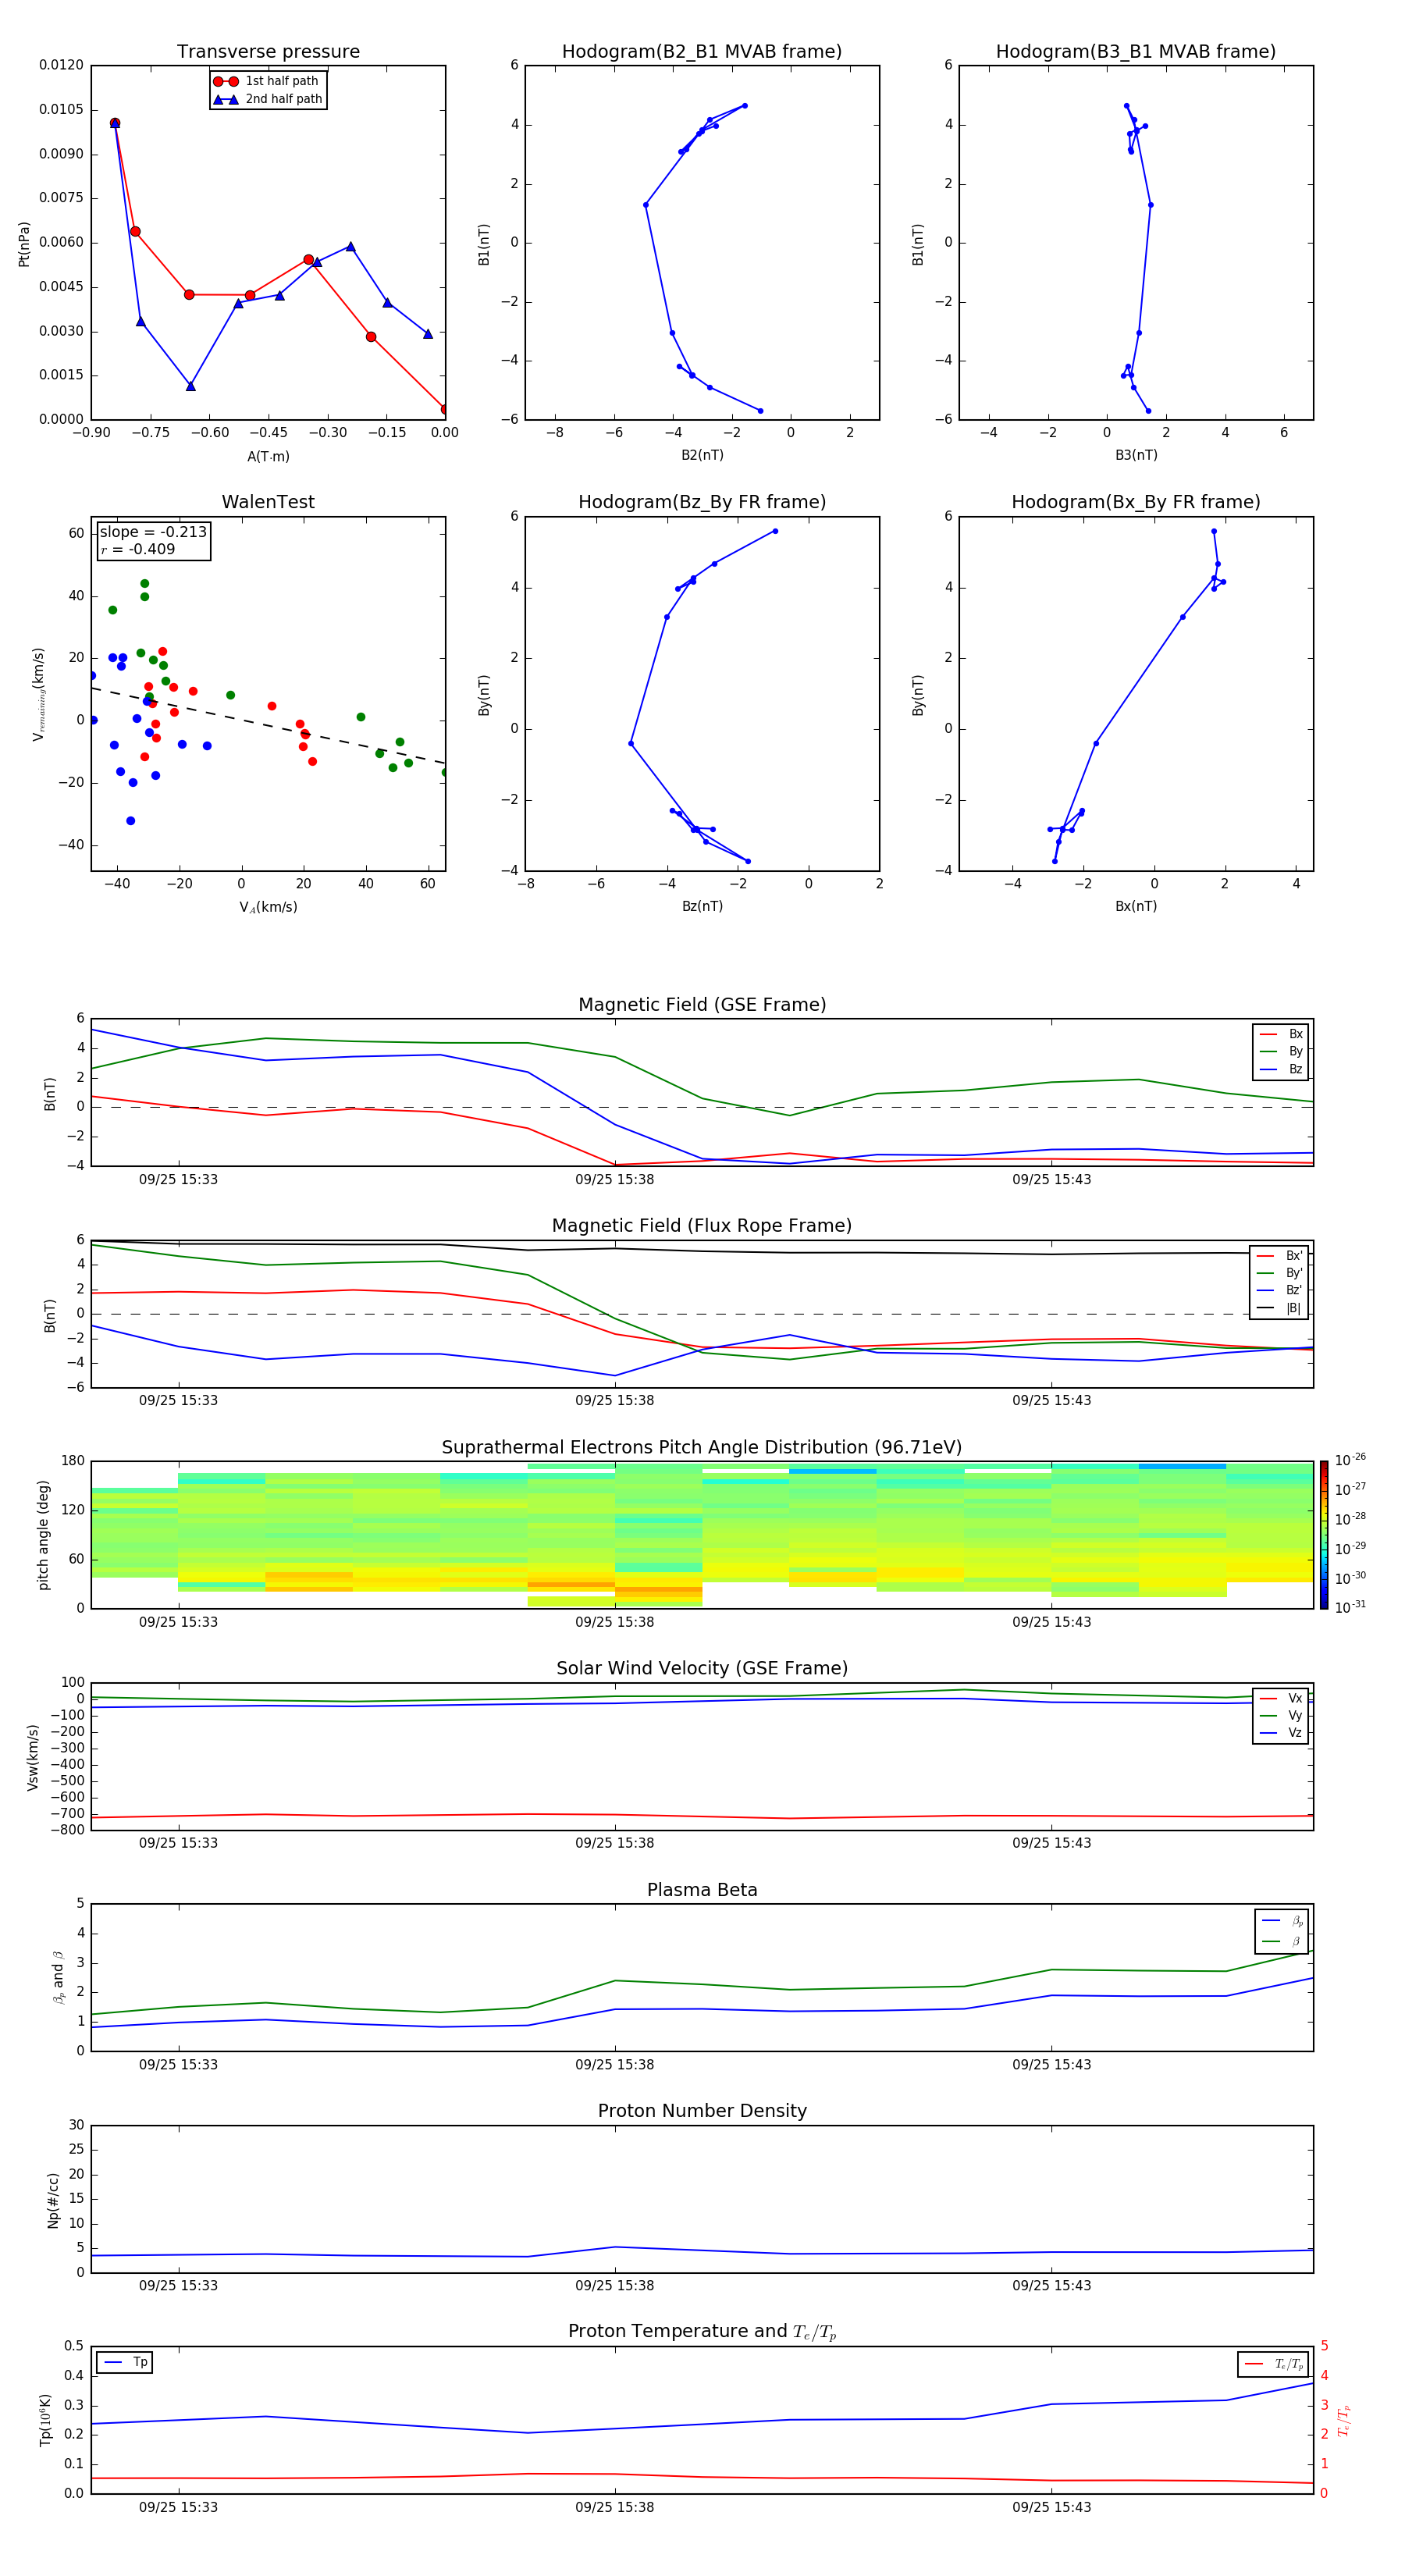Click '09/25 15:33' tick under proton temperature plot
The width and height of the screenshot is (1405, 2576).
(x=178, y=2508)
